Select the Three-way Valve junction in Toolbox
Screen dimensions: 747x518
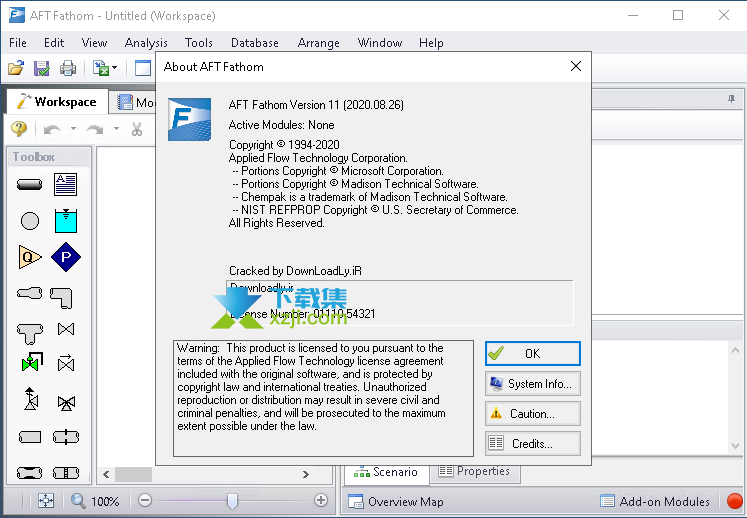[x=66, y=403]
